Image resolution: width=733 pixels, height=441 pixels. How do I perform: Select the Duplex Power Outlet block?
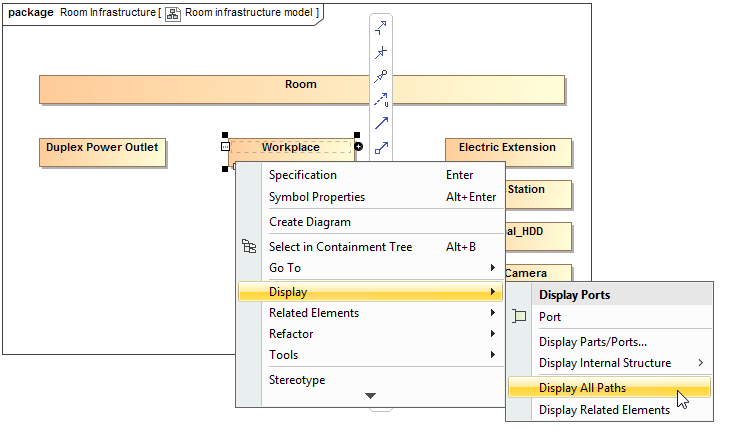coord(102,151)
